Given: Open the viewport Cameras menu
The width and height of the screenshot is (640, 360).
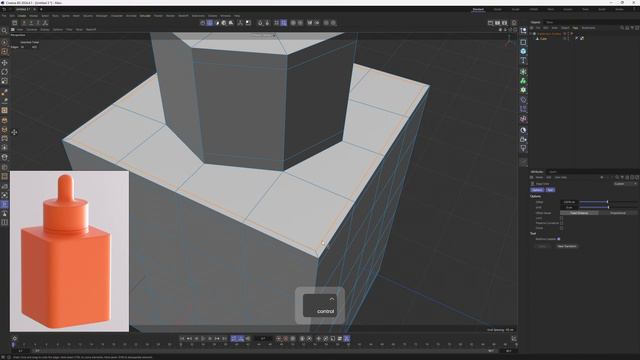Looking at the screenshot, I should click(31, 29).
